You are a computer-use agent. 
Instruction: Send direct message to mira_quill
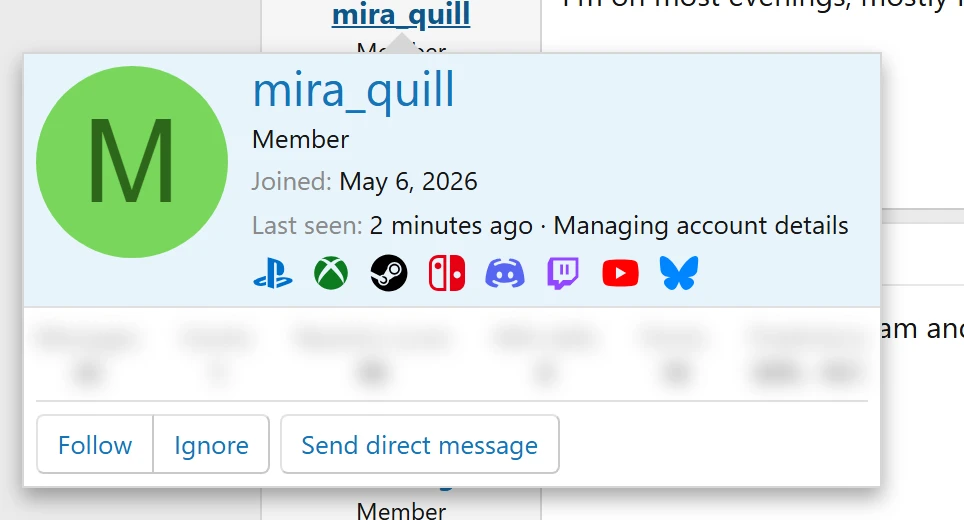[x=419, y=444]
